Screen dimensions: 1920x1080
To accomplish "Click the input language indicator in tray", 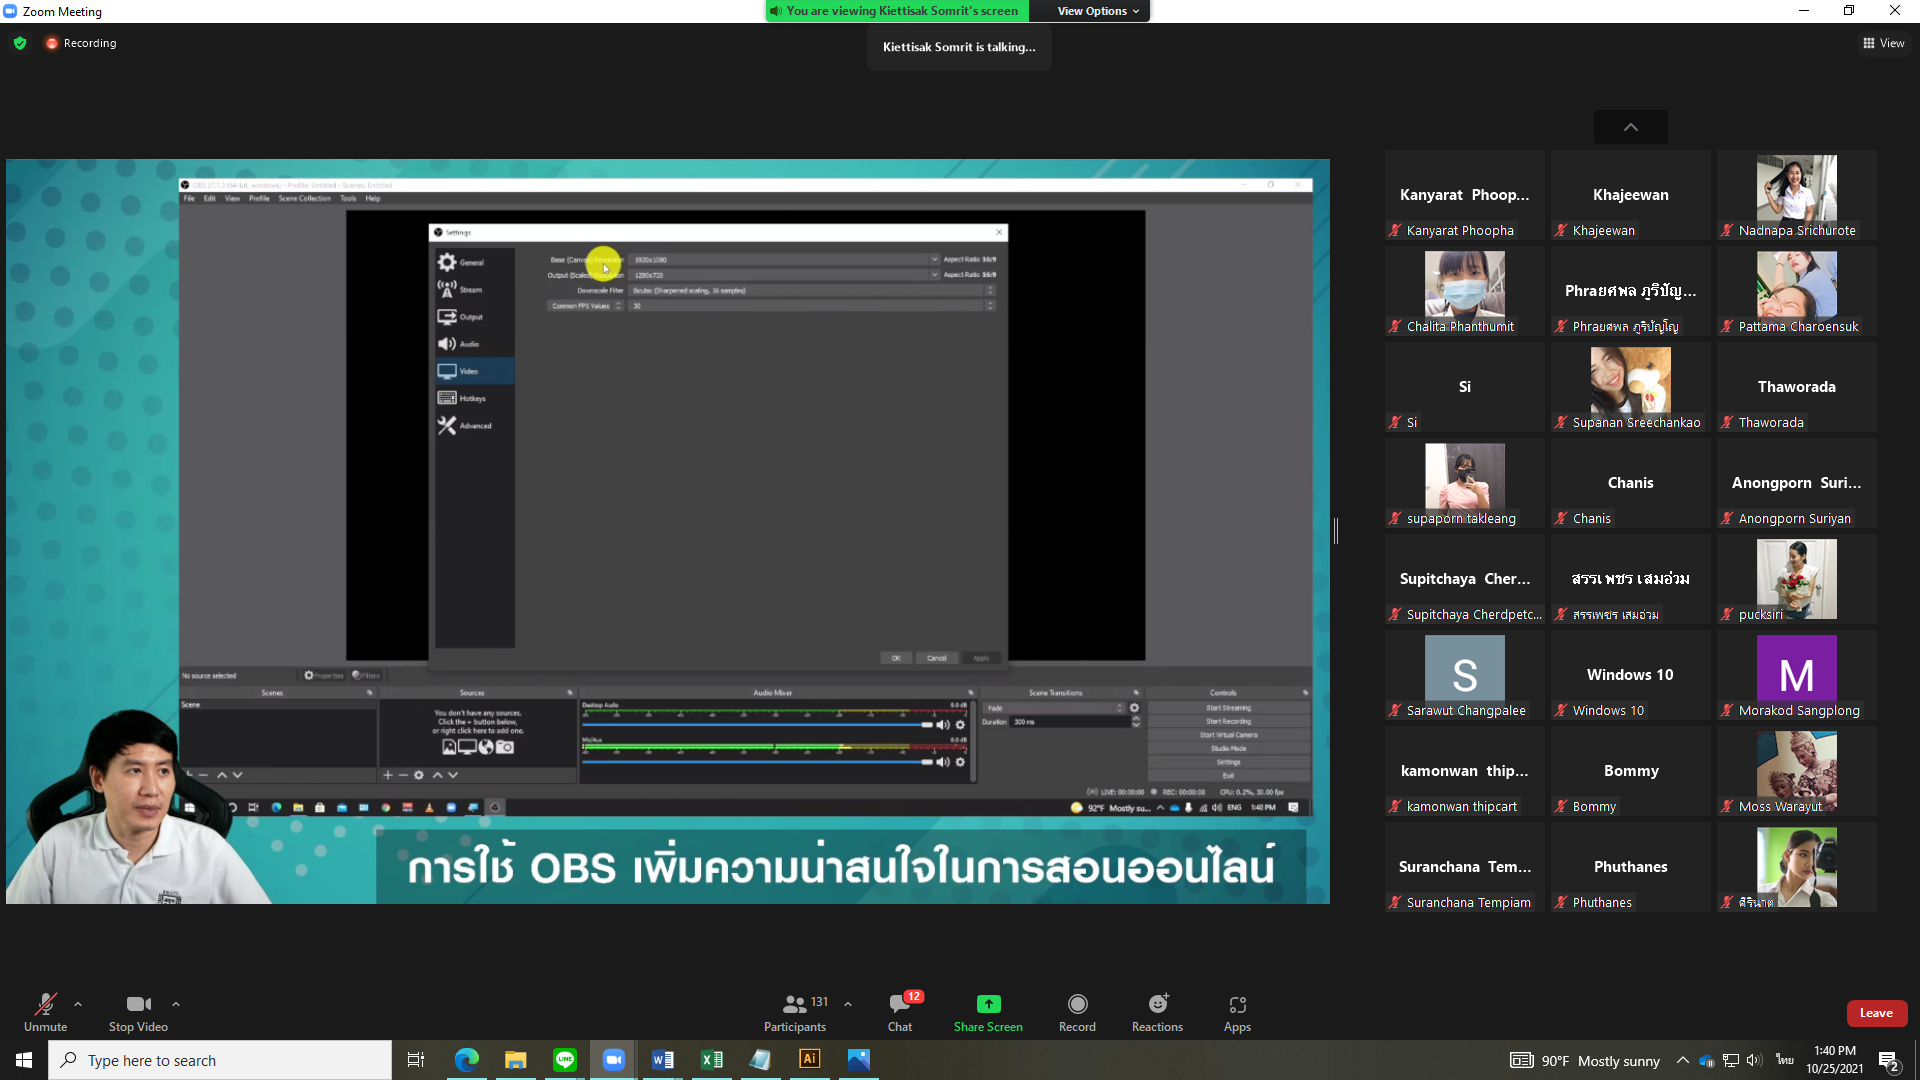I will [1784, 1060].
